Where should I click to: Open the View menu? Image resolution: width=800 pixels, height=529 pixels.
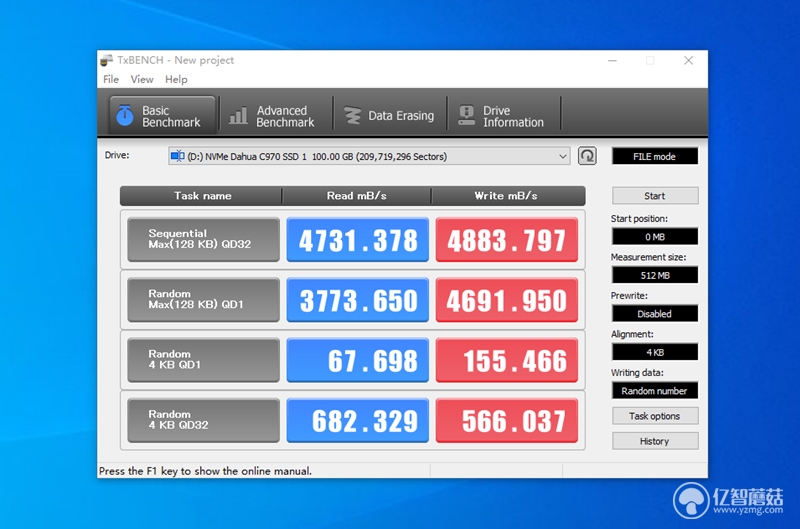(x=142, y=80)
